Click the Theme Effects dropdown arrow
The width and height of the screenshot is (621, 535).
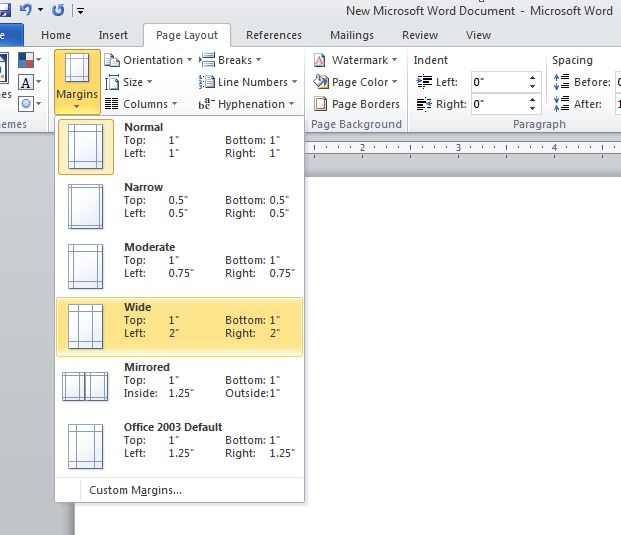coord(39,104)
